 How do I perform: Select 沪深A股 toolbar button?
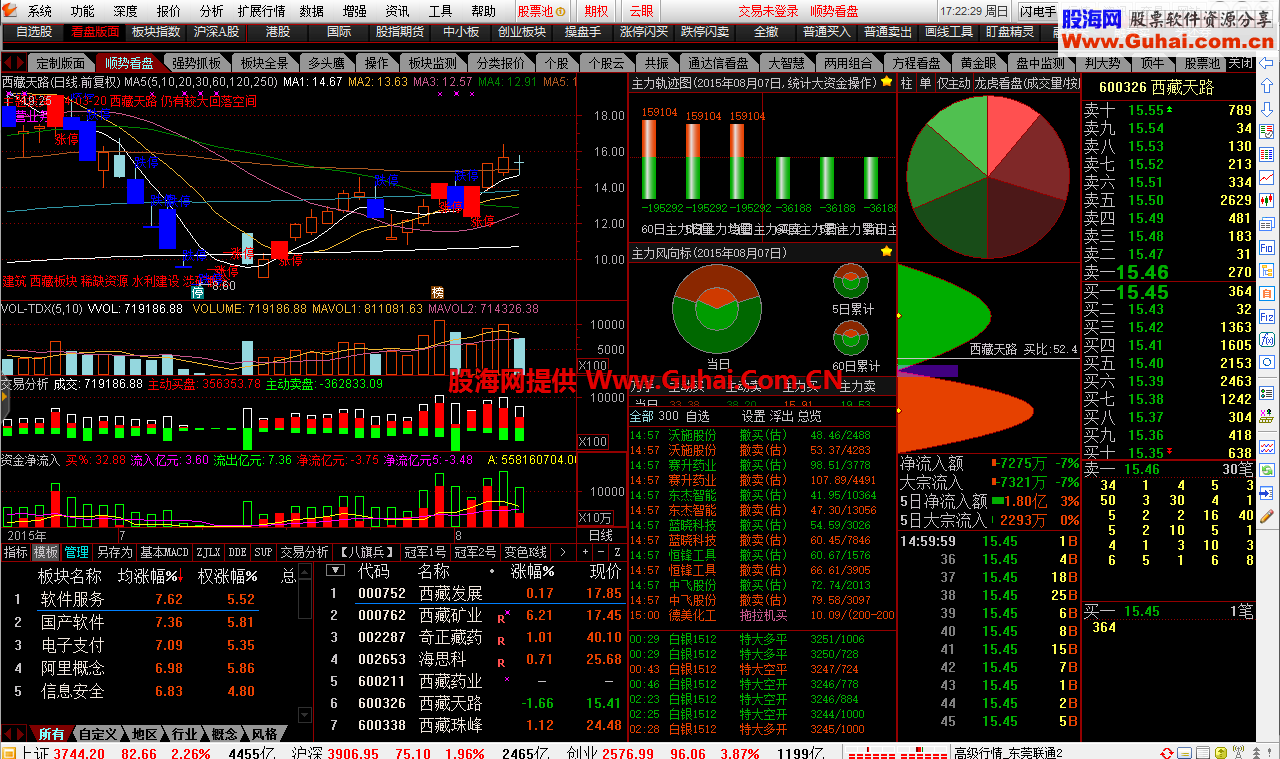pos(216,32)
